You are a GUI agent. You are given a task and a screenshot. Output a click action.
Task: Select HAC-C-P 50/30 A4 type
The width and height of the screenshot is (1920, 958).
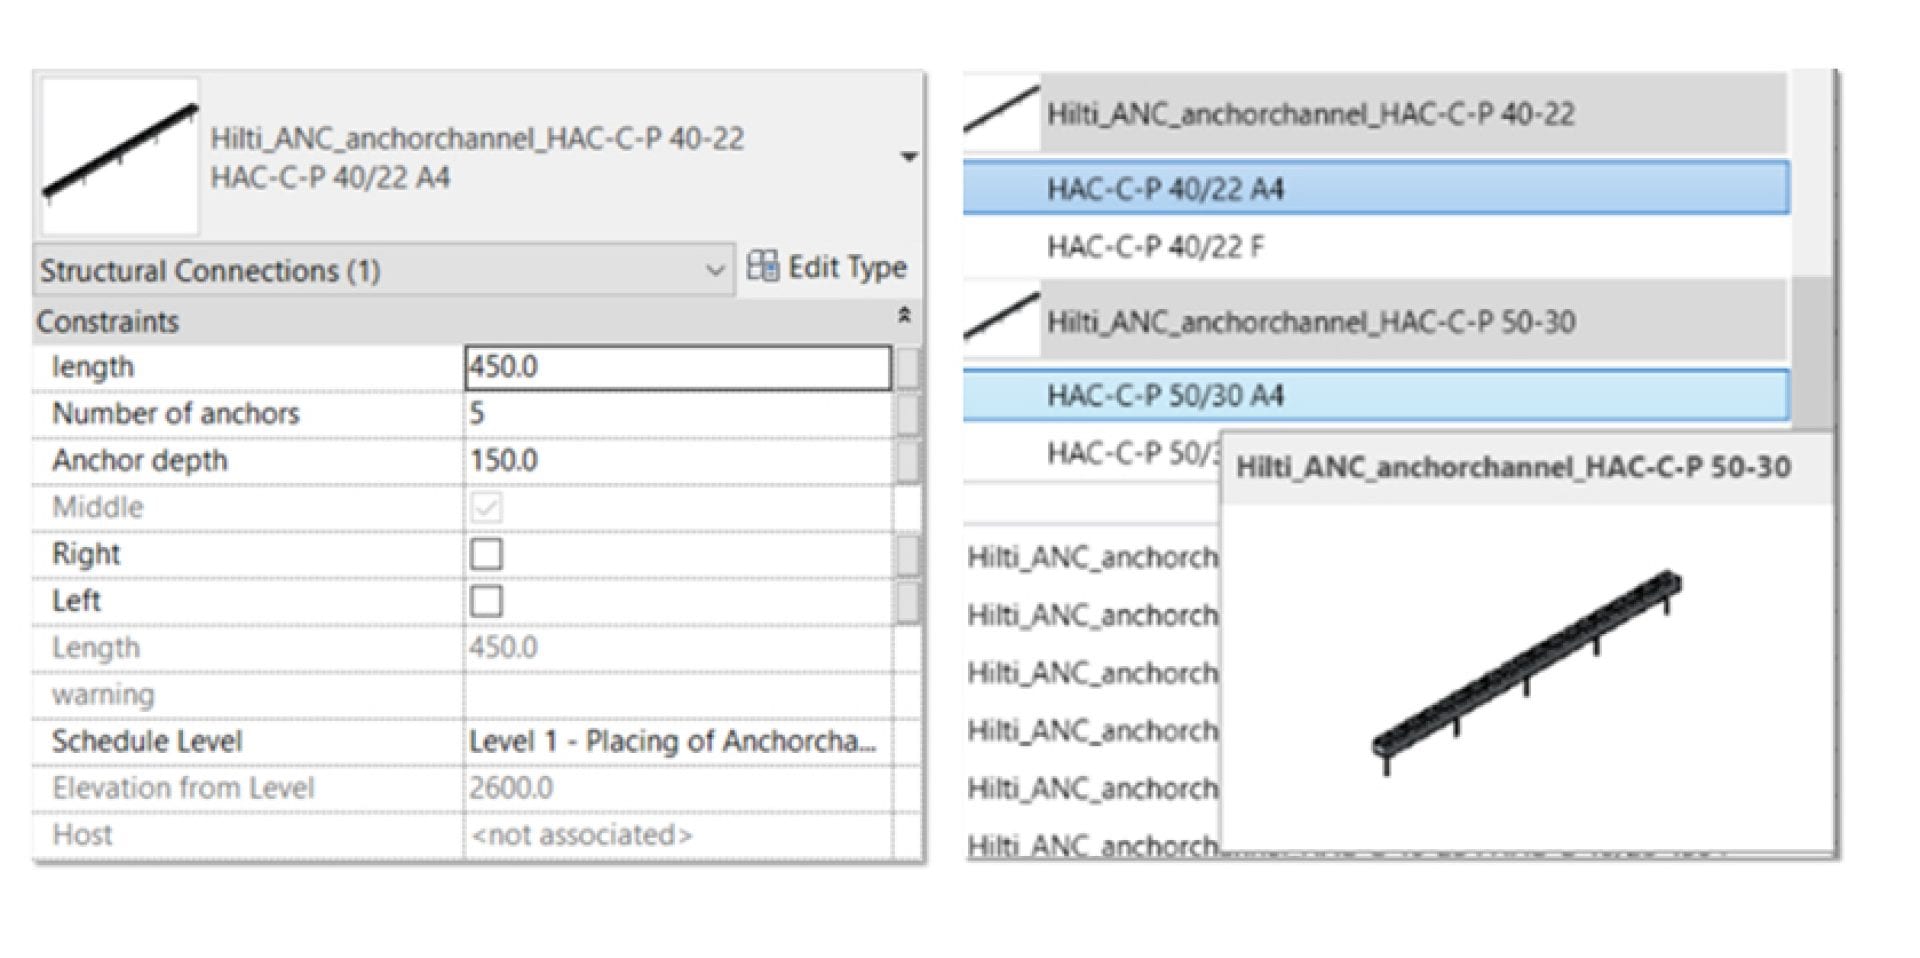tap(1375, 396)
